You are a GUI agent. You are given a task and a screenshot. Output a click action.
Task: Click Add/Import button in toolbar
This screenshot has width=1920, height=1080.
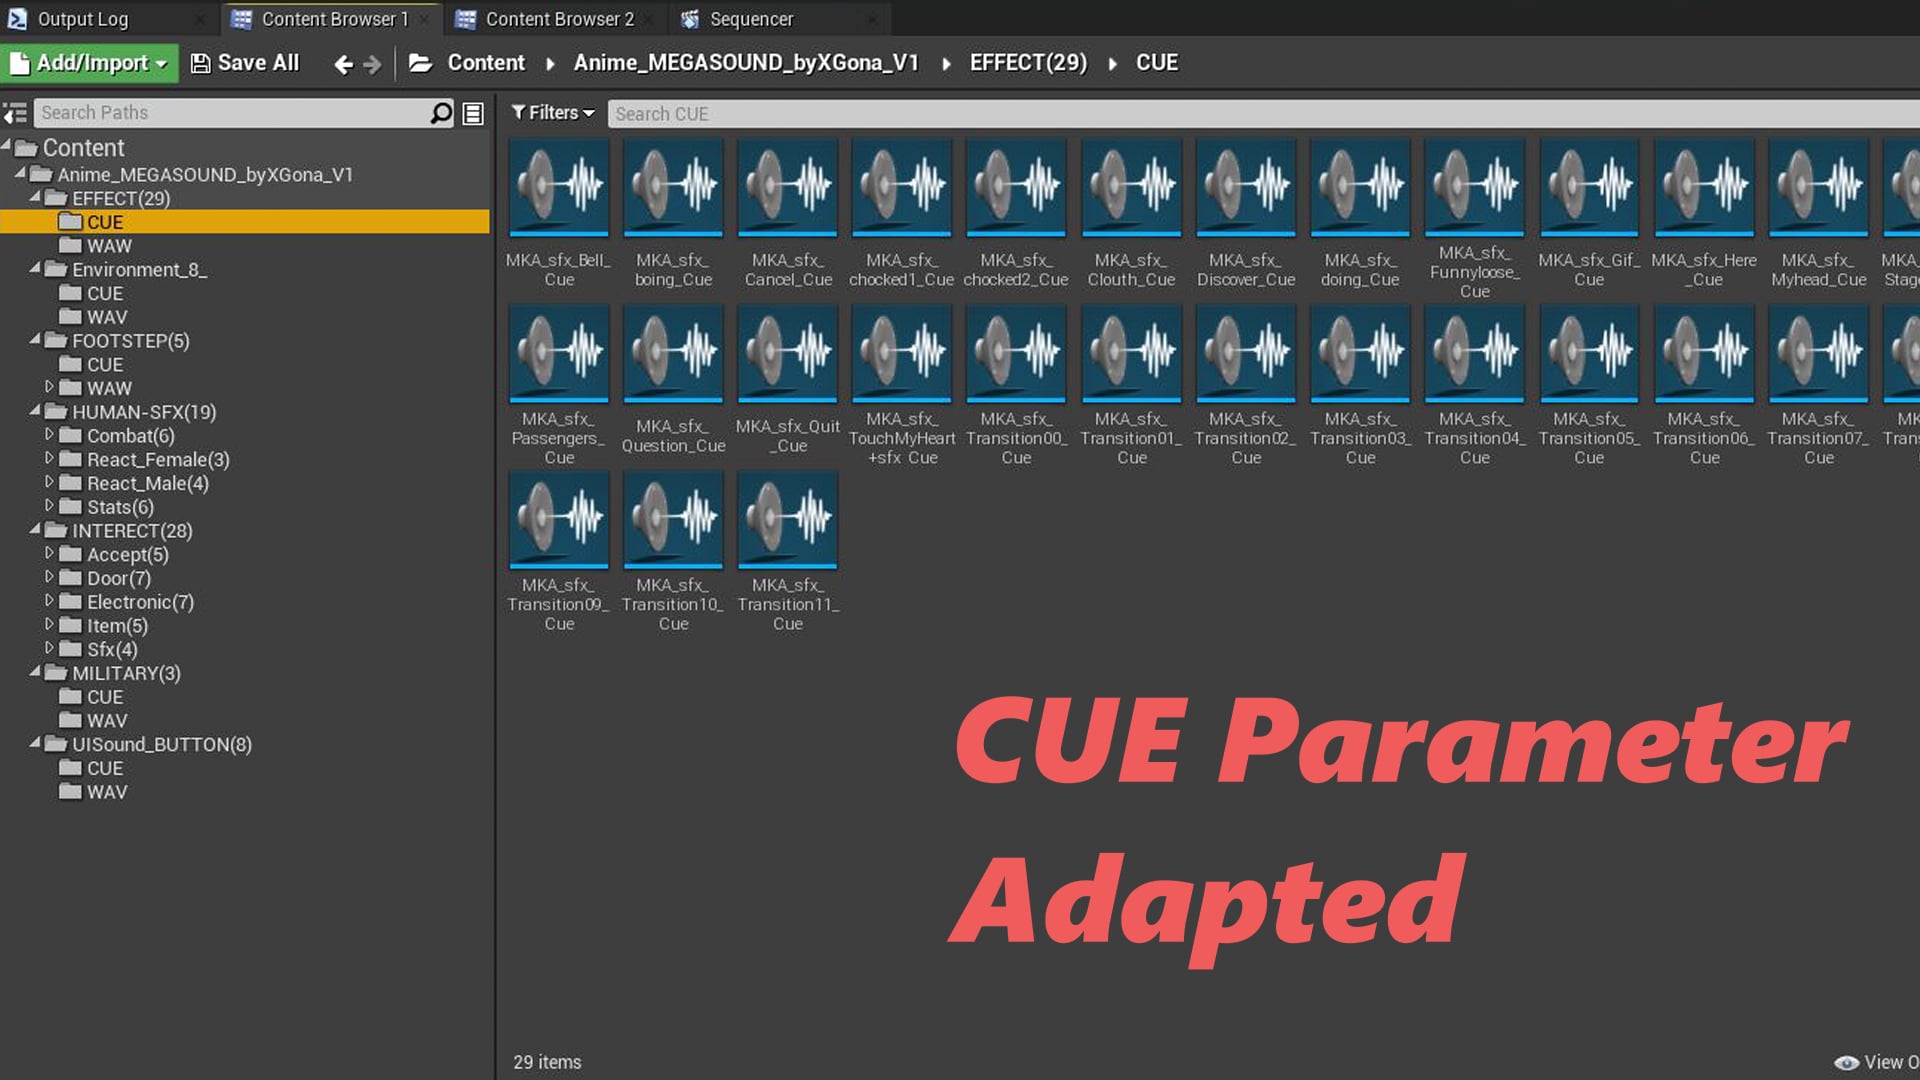point(88,62)
